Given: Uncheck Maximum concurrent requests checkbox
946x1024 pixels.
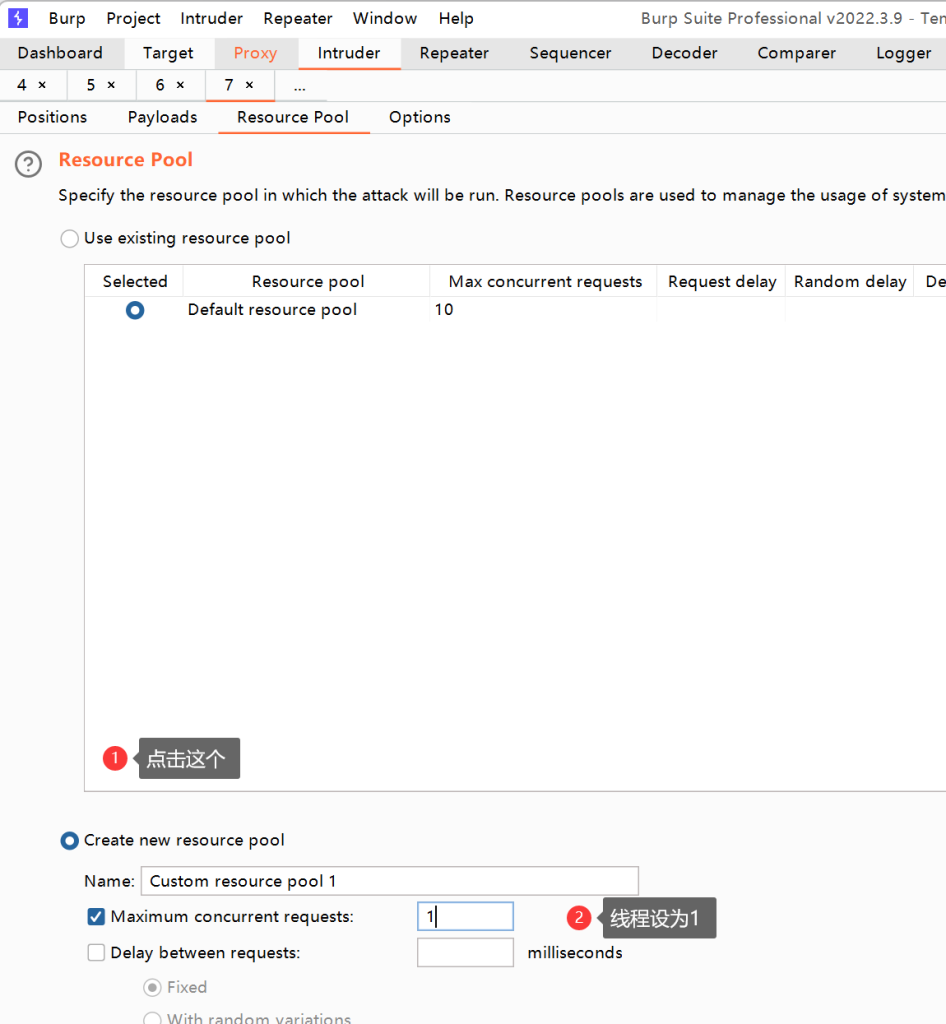Looking at the screenshot, I should tap(96, 917).
